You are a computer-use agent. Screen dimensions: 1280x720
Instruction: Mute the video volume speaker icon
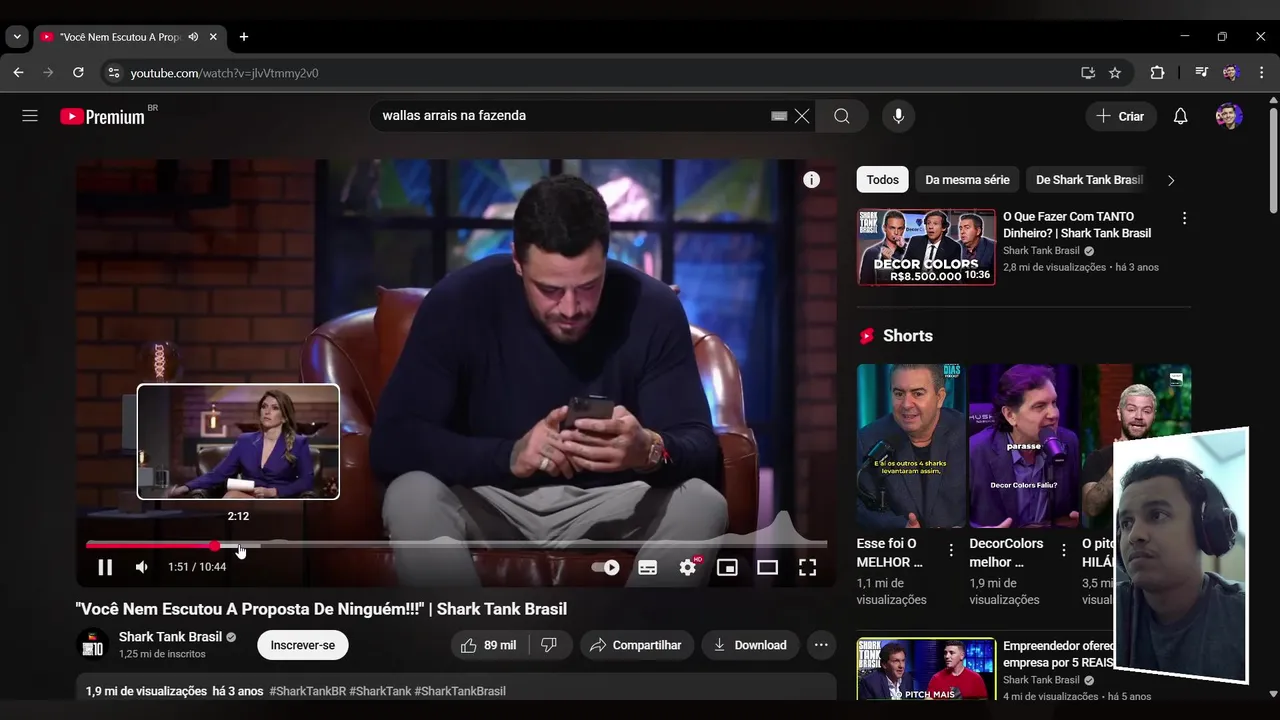click(x=142, y=567)
